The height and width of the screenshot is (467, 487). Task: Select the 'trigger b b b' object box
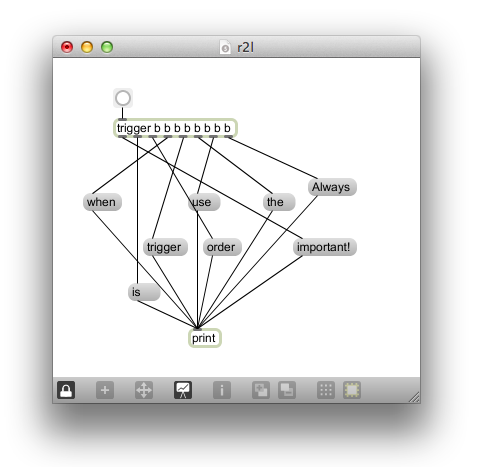tap(175, 128)
